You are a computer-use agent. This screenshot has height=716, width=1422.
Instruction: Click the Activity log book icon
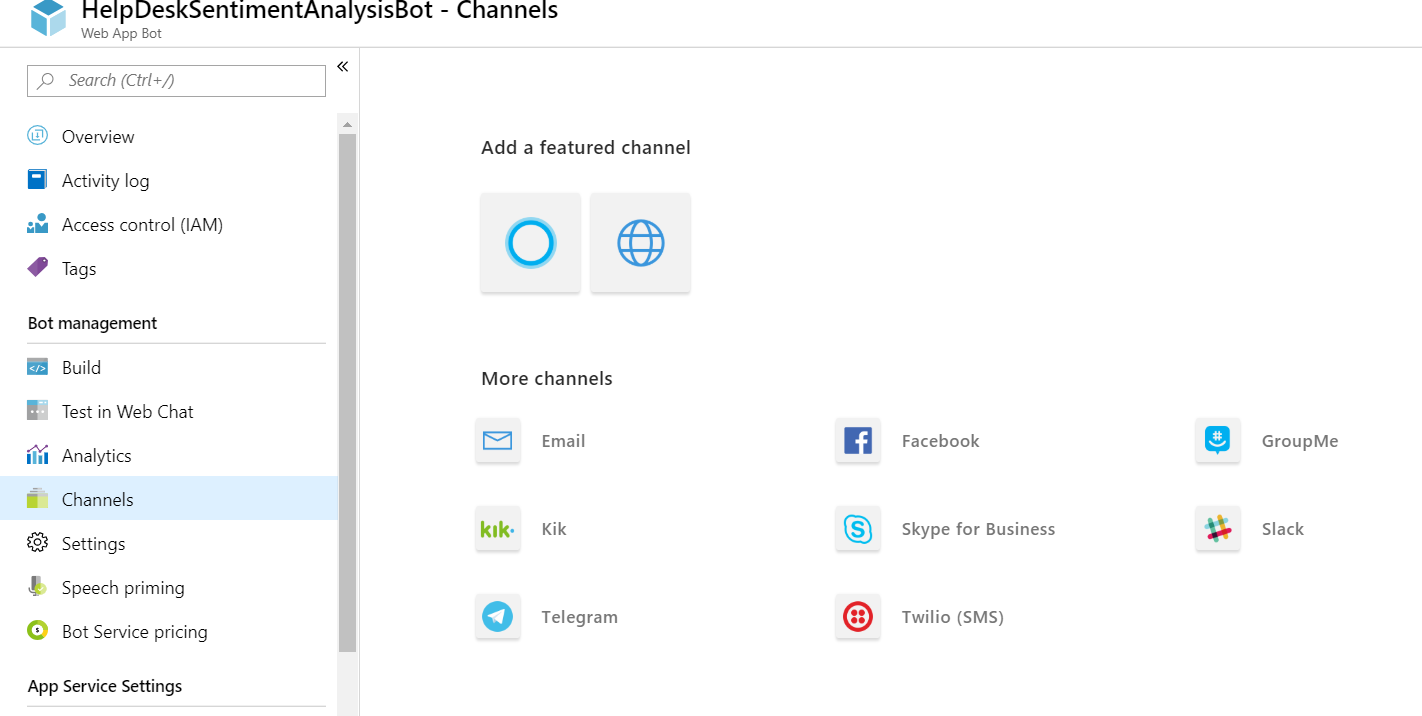(x=38, y=180)
